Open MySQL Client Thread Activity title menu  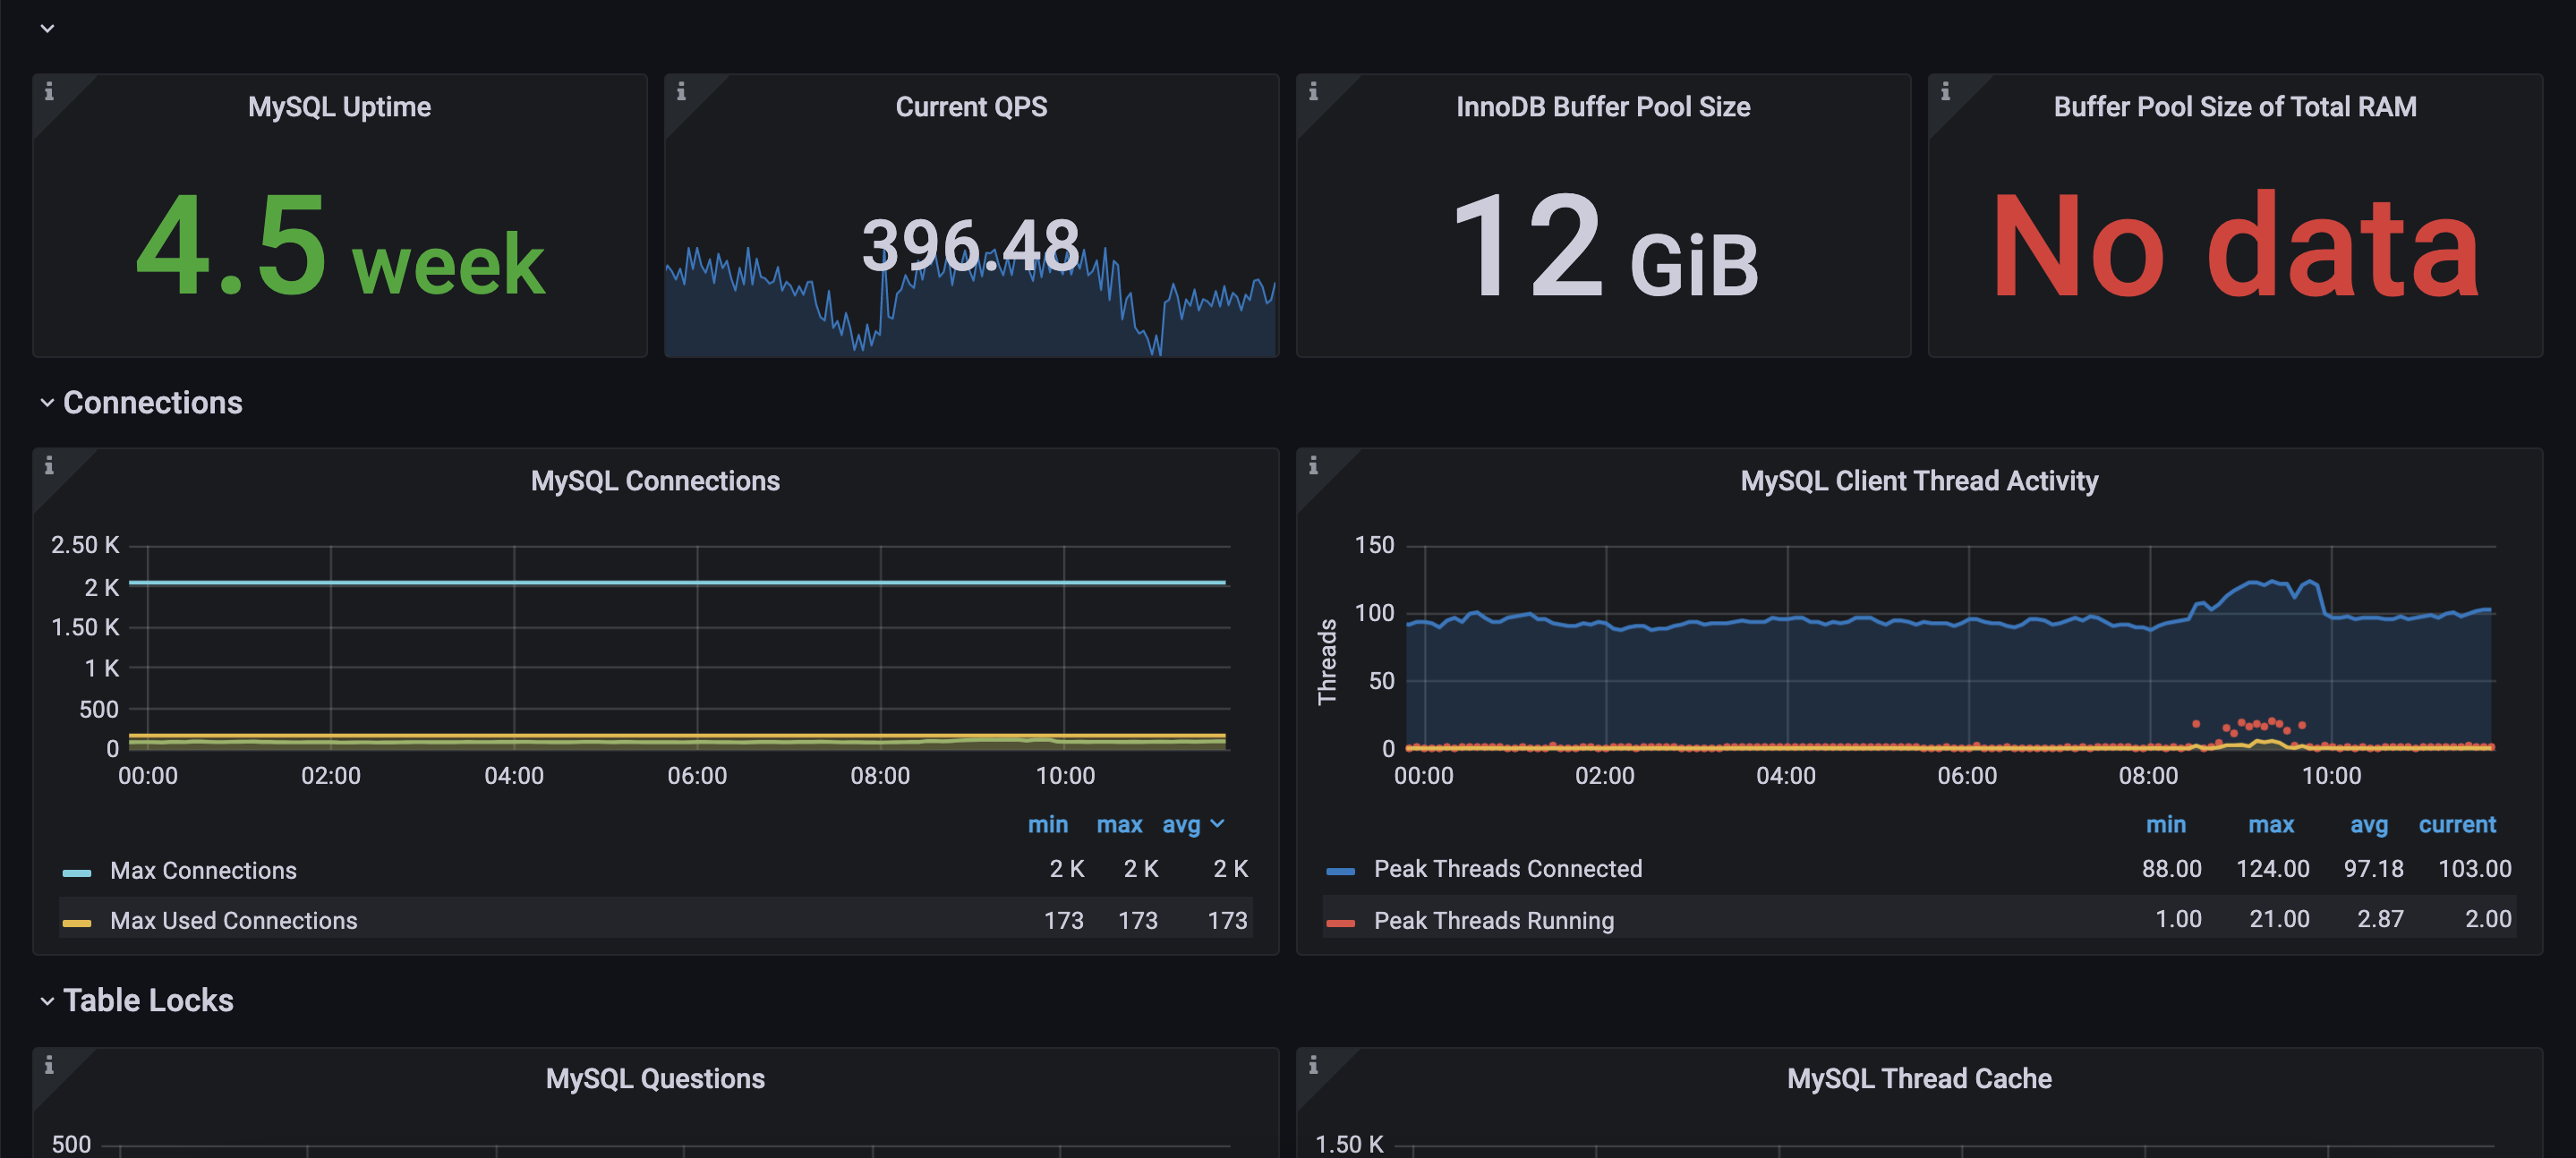pyautogui.click(x=1919, y=481)
